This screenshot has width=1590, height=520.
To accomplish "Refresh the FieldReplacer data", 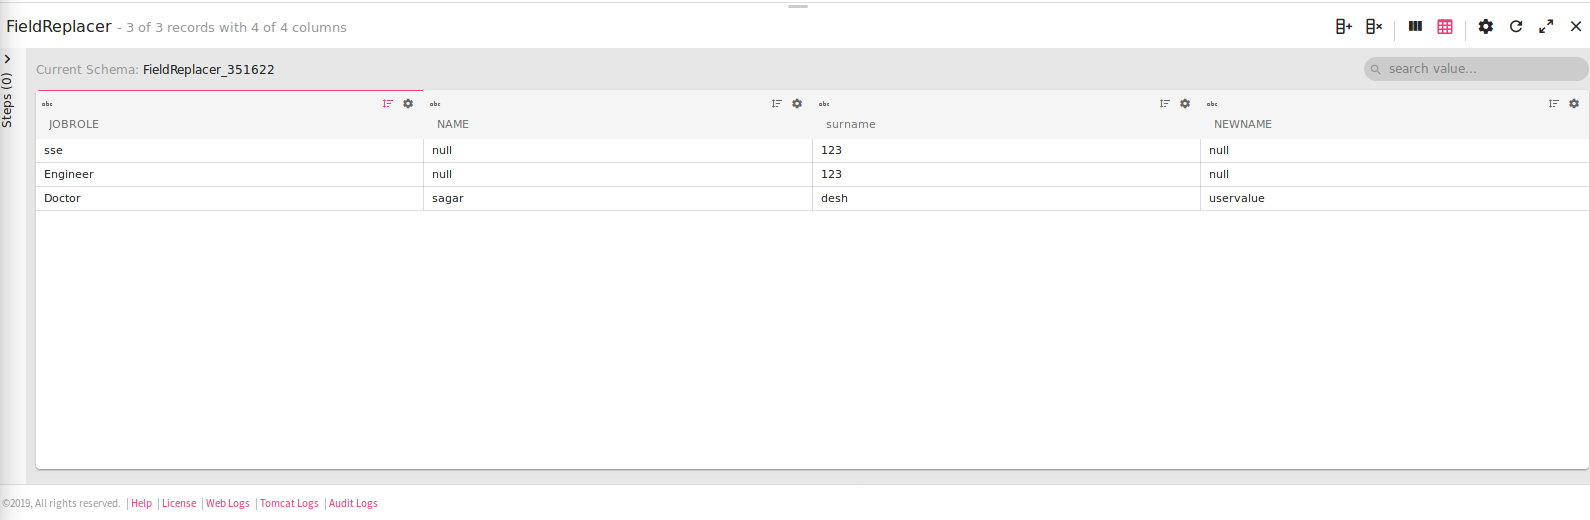I will tap(1516, 27).
